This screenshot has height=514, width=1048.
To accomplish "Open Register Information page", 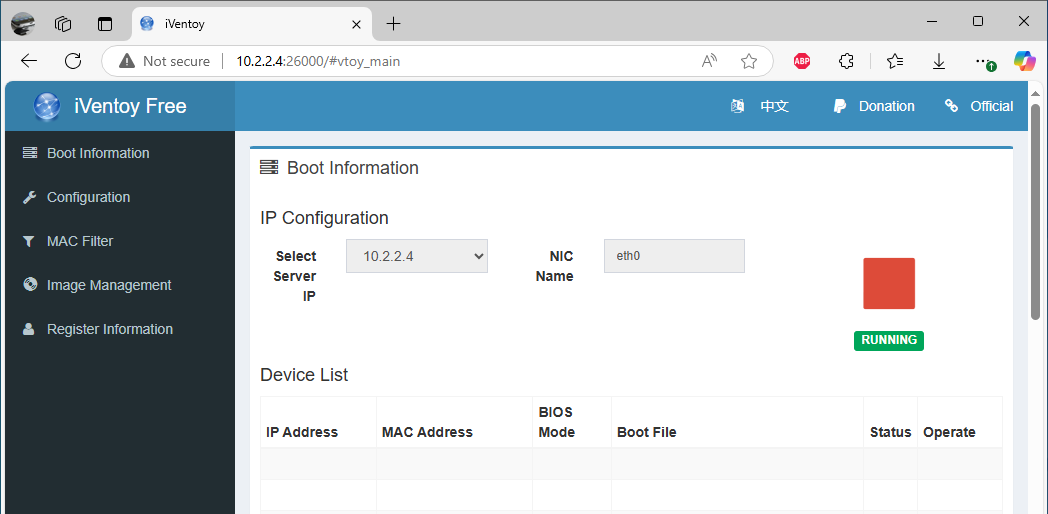I will click(109, 329).
